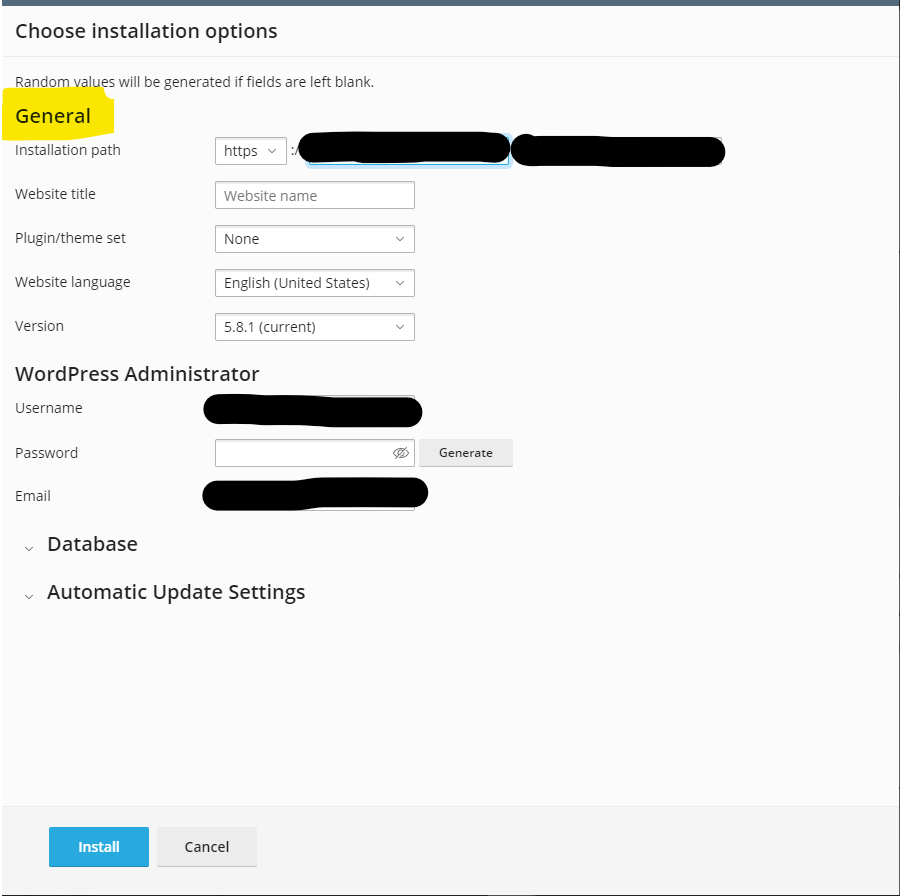Click the Username label

point(49,408)
